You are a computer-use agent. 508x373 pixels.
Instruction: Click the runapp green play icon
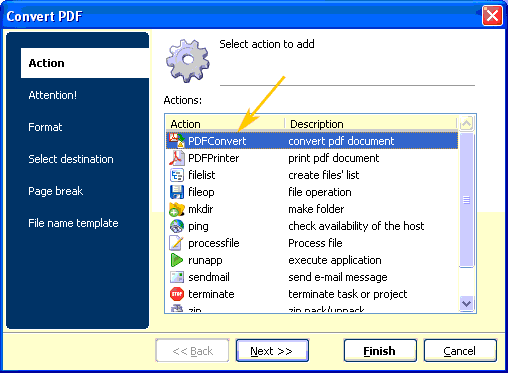tap(176, 260)
